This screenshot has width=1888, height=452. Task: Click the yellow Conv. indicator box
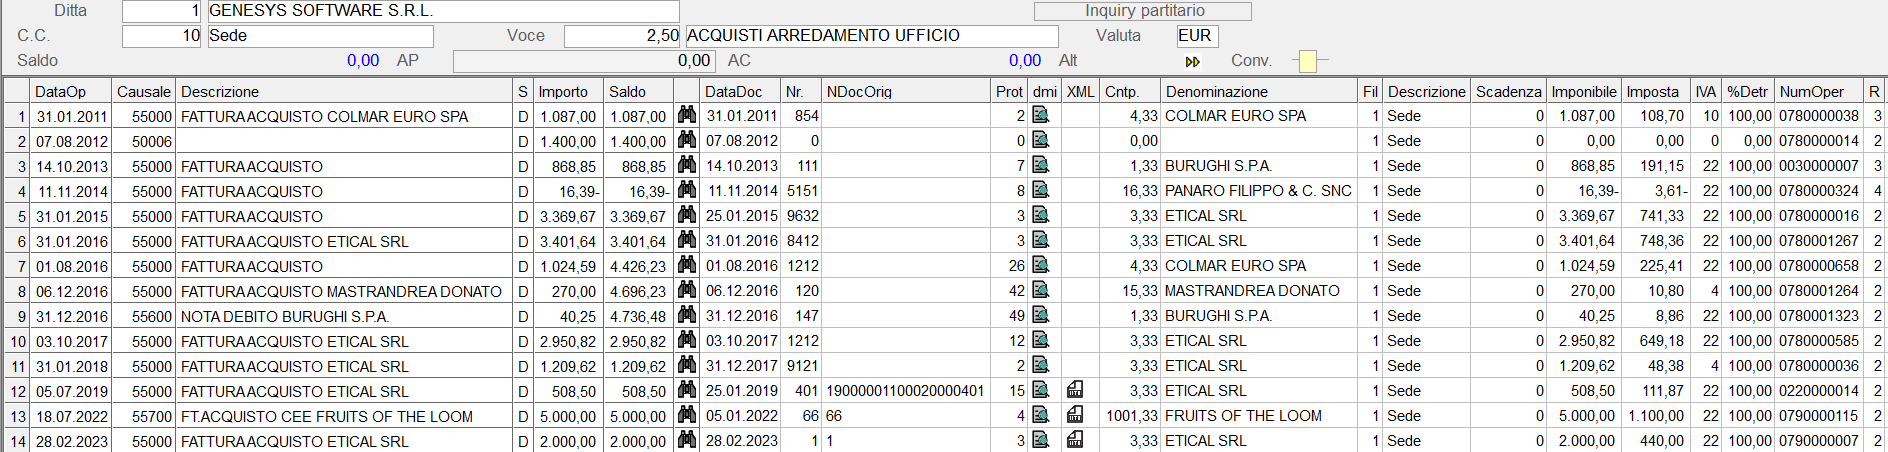coord(1308,61)
